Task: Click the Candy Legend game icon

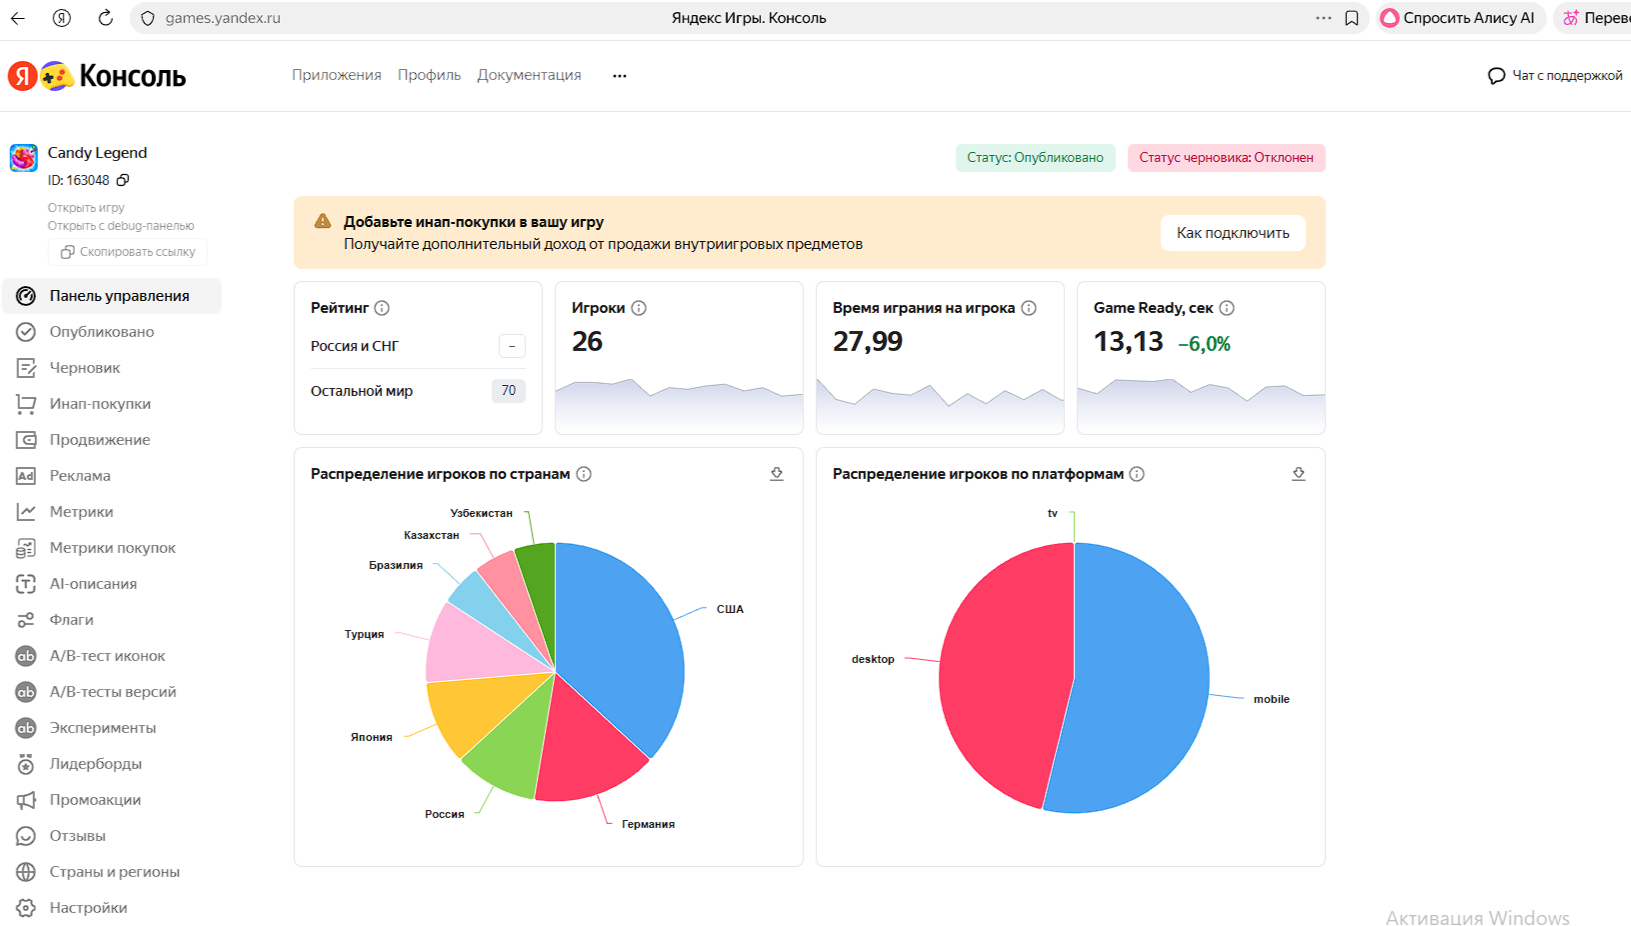Action: pos(24,158)
